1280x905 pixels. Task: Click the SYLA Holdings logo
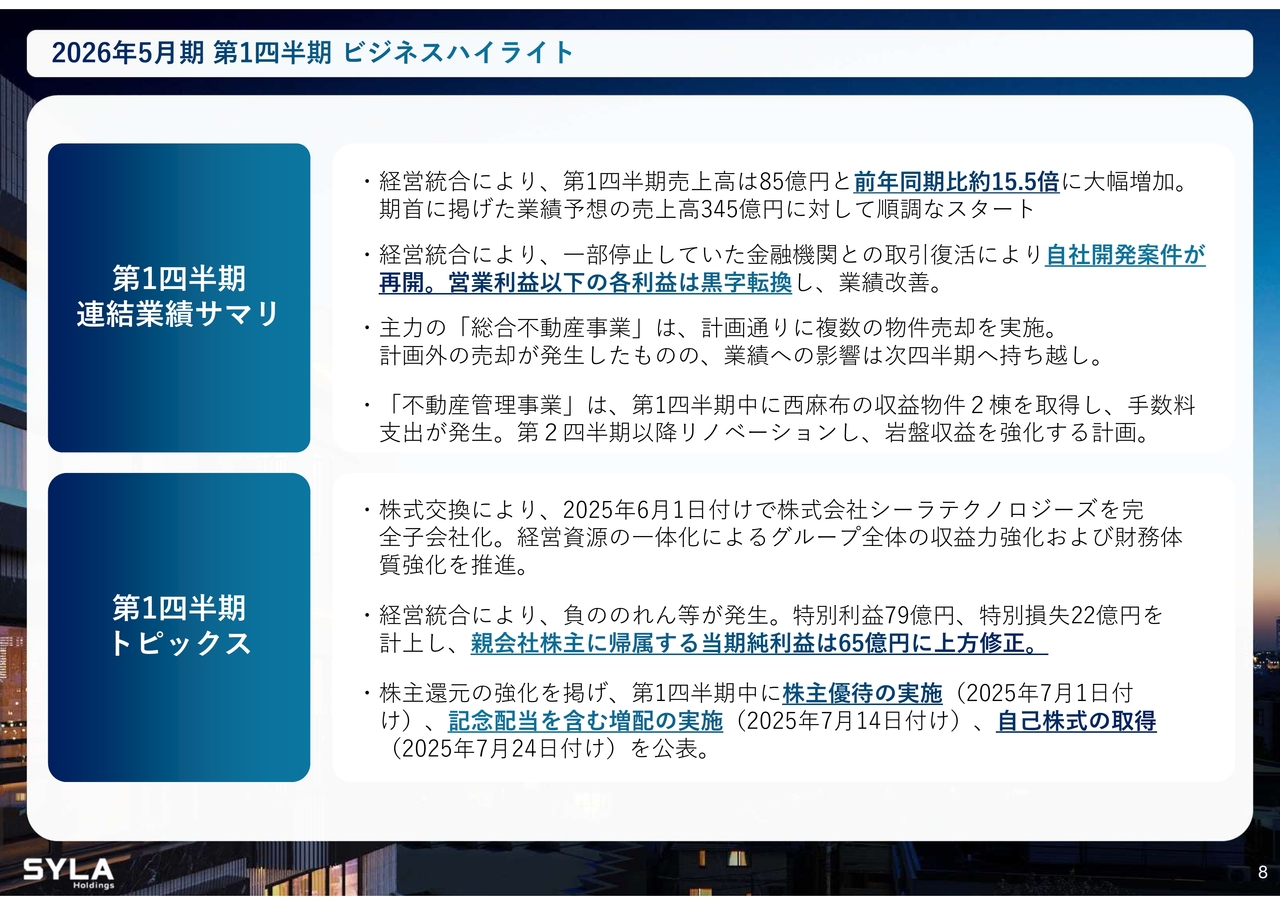69,871
